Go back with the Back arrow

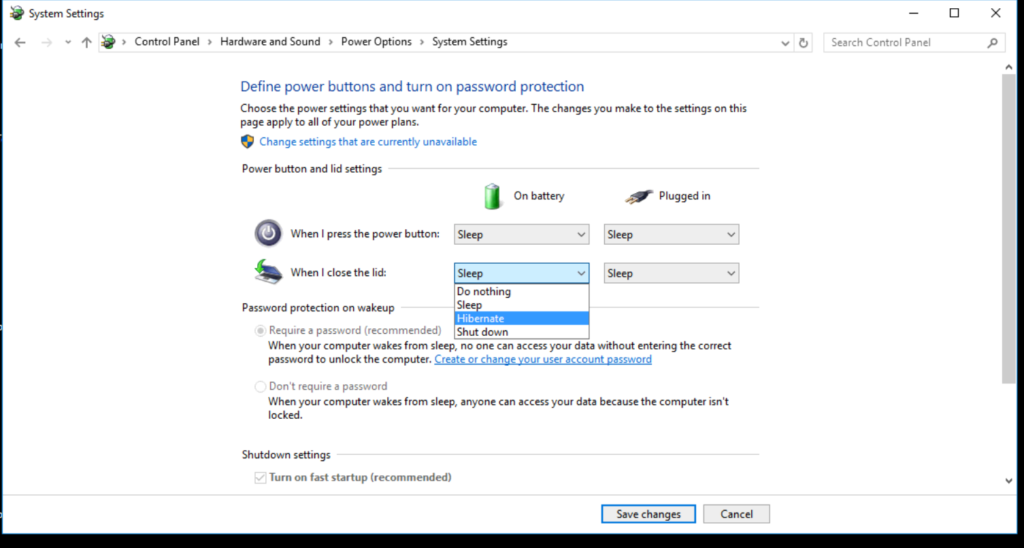click(x=20, y=42)
